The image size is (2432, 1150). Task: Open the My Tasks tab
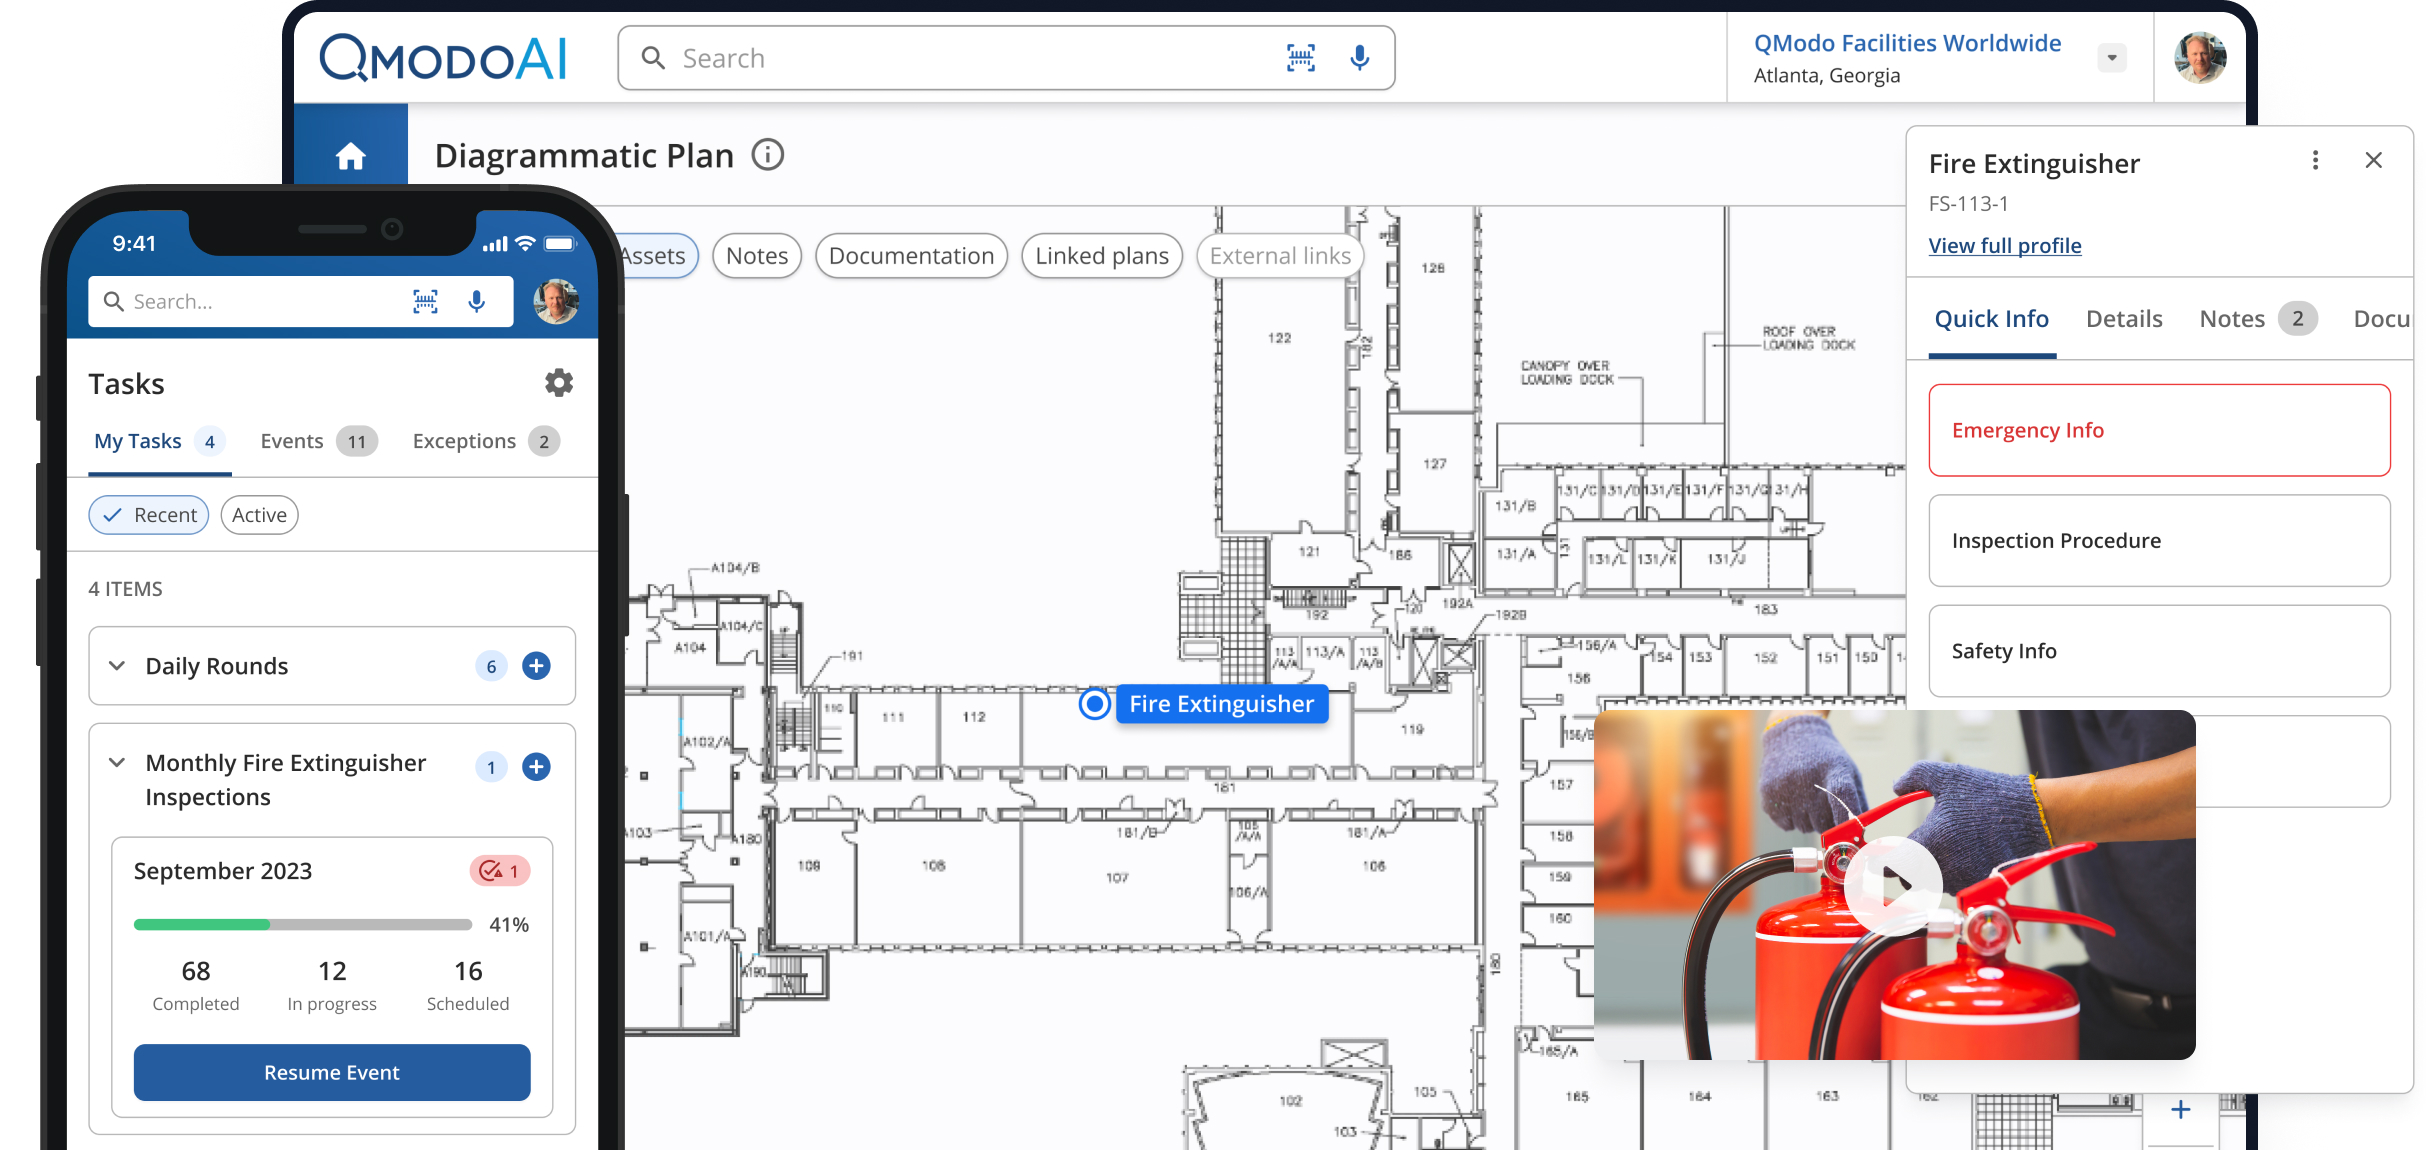(160, 441)
